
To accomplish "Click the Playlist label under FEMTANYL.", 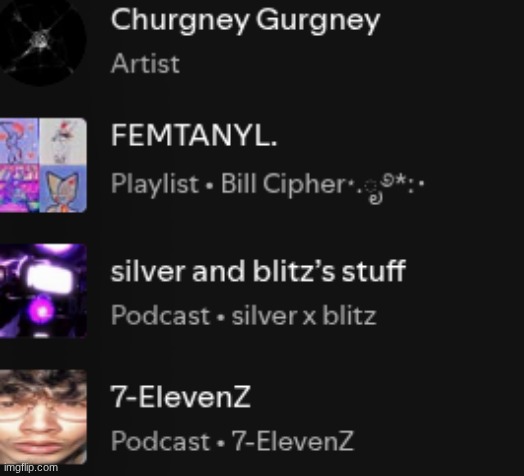I will (x=155, y=184).
